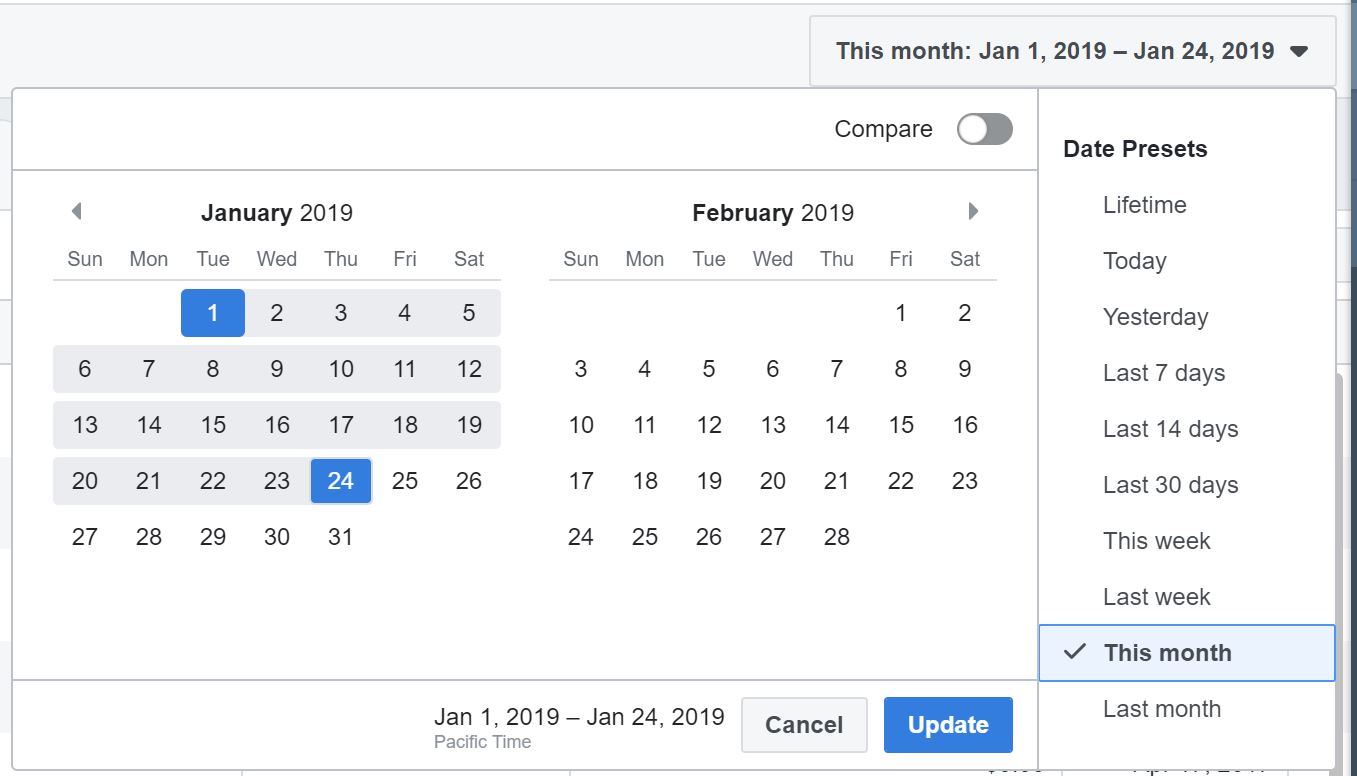This screenshot has width=1357, height=776.
Task: Choose the Last 7 days preset
Action: click(x=1163, y=373)
